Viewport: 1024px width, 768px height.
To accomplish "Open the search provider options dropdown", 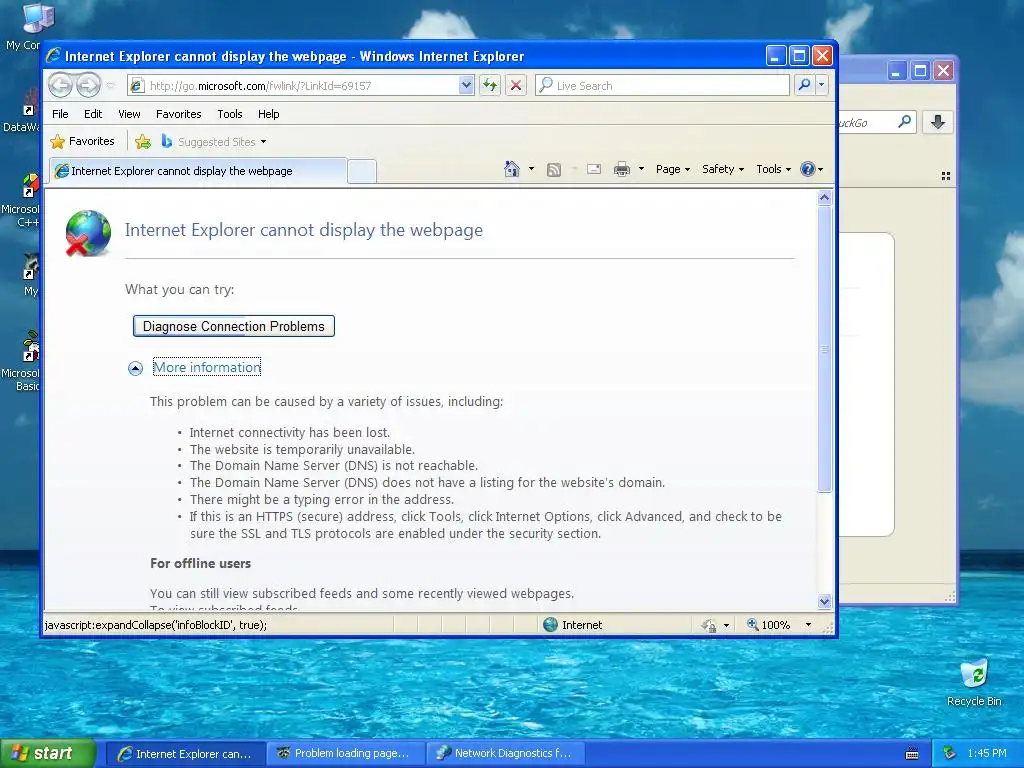I will pos(822,85).
